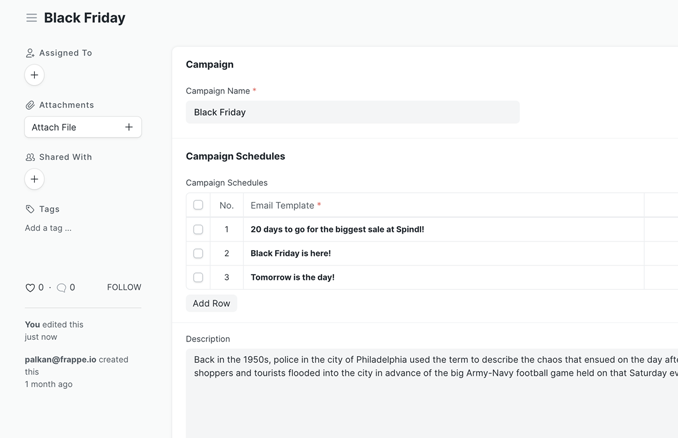
Task: Edit the Campaign Name field
Action: [x=352, y=112]
